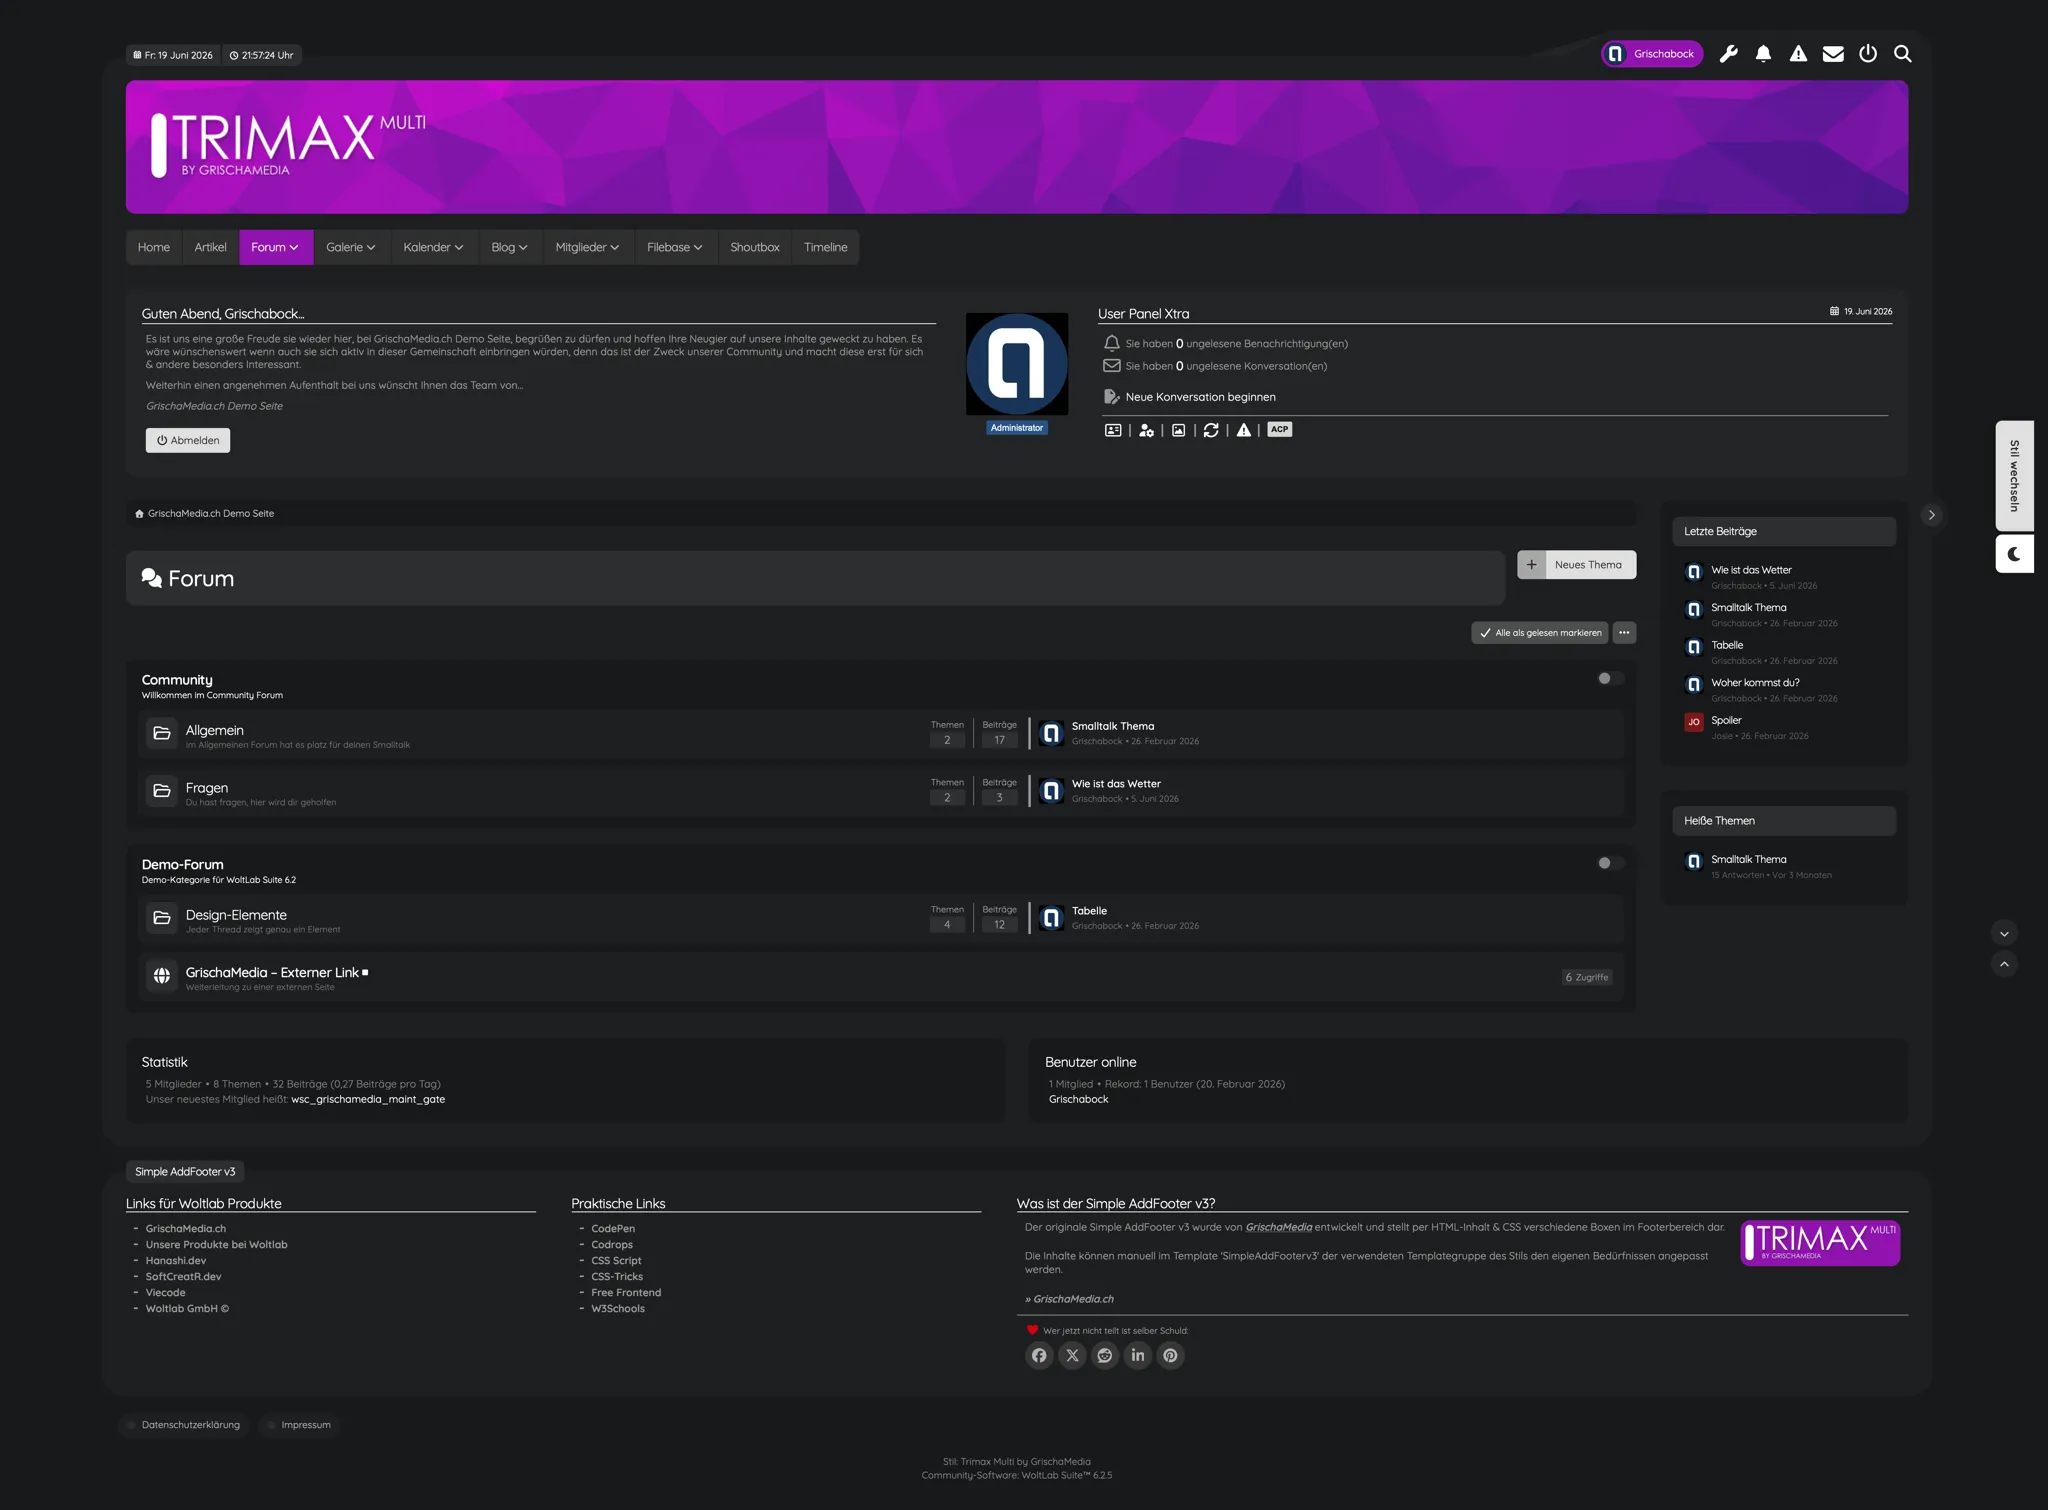Share via the LinkedIn icon in footer
Image resolution: width=2048 pixels, height=1510 pixels.
pyautogui.click(x=1138, y=1355)
